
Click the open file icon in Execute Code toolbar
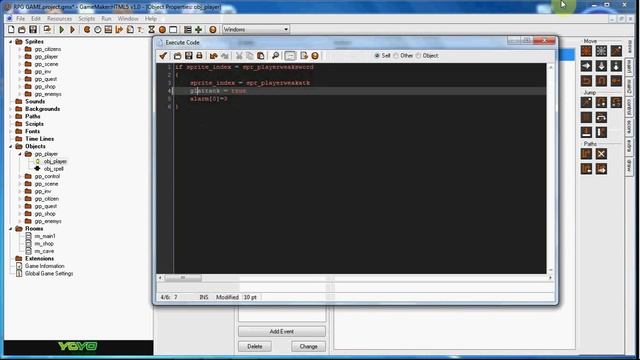(x=178, y=56)
